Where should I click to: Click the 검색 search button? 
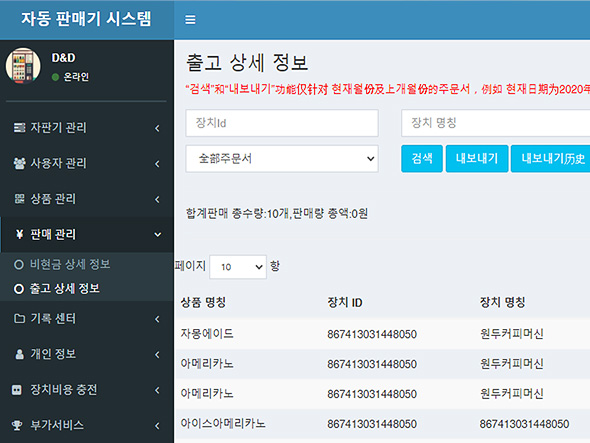(x=422, y=159)
